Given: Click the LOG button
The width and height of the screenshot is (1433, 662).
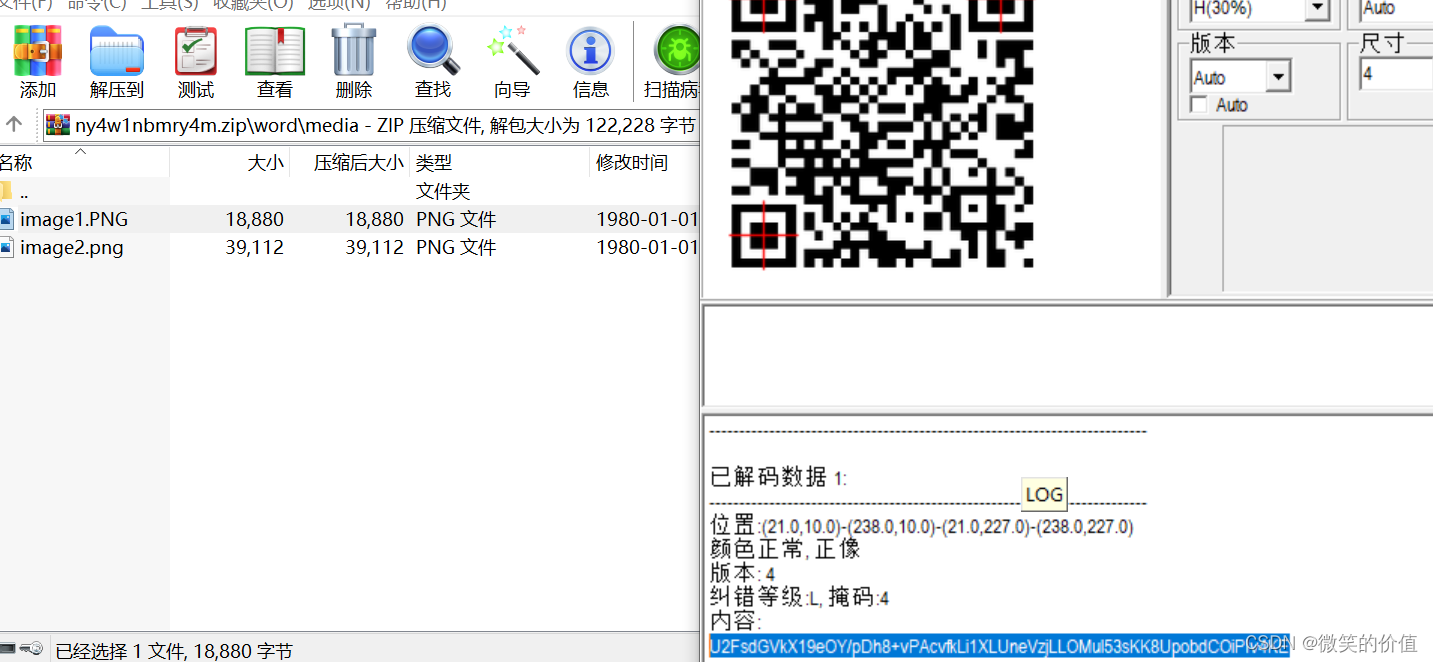Looking at the screenshot, I should pos(1044,494).
